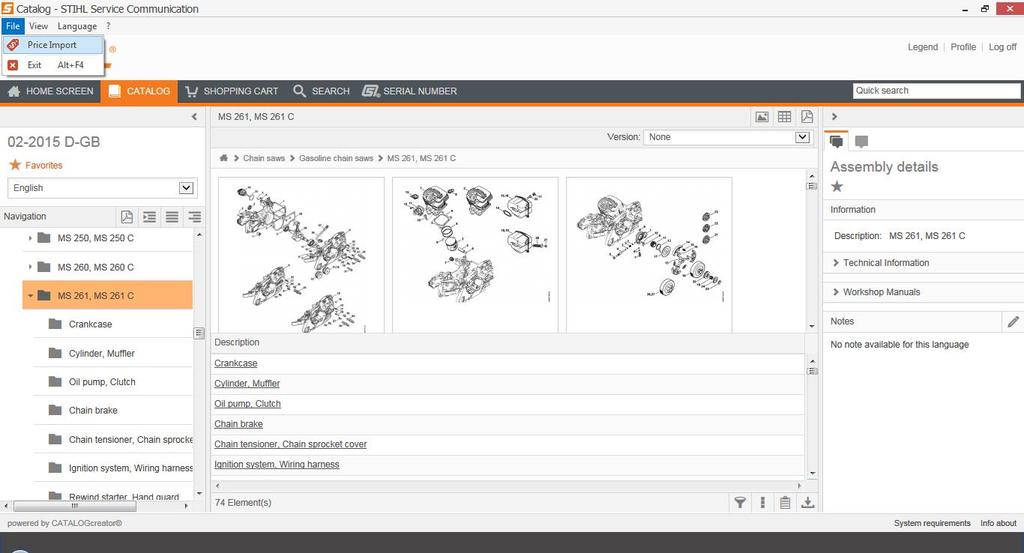This screenshot has height=553, width=1024.
Task: Go to the Home Screen tab
Action: pos(50,91)
